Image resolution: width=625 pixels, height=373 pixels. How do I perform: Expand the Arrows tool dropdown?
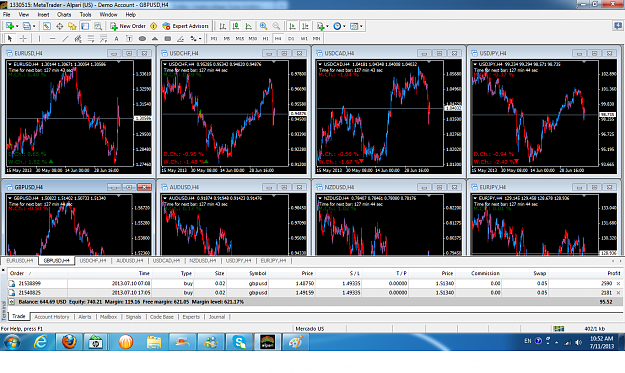pos(200,39)
